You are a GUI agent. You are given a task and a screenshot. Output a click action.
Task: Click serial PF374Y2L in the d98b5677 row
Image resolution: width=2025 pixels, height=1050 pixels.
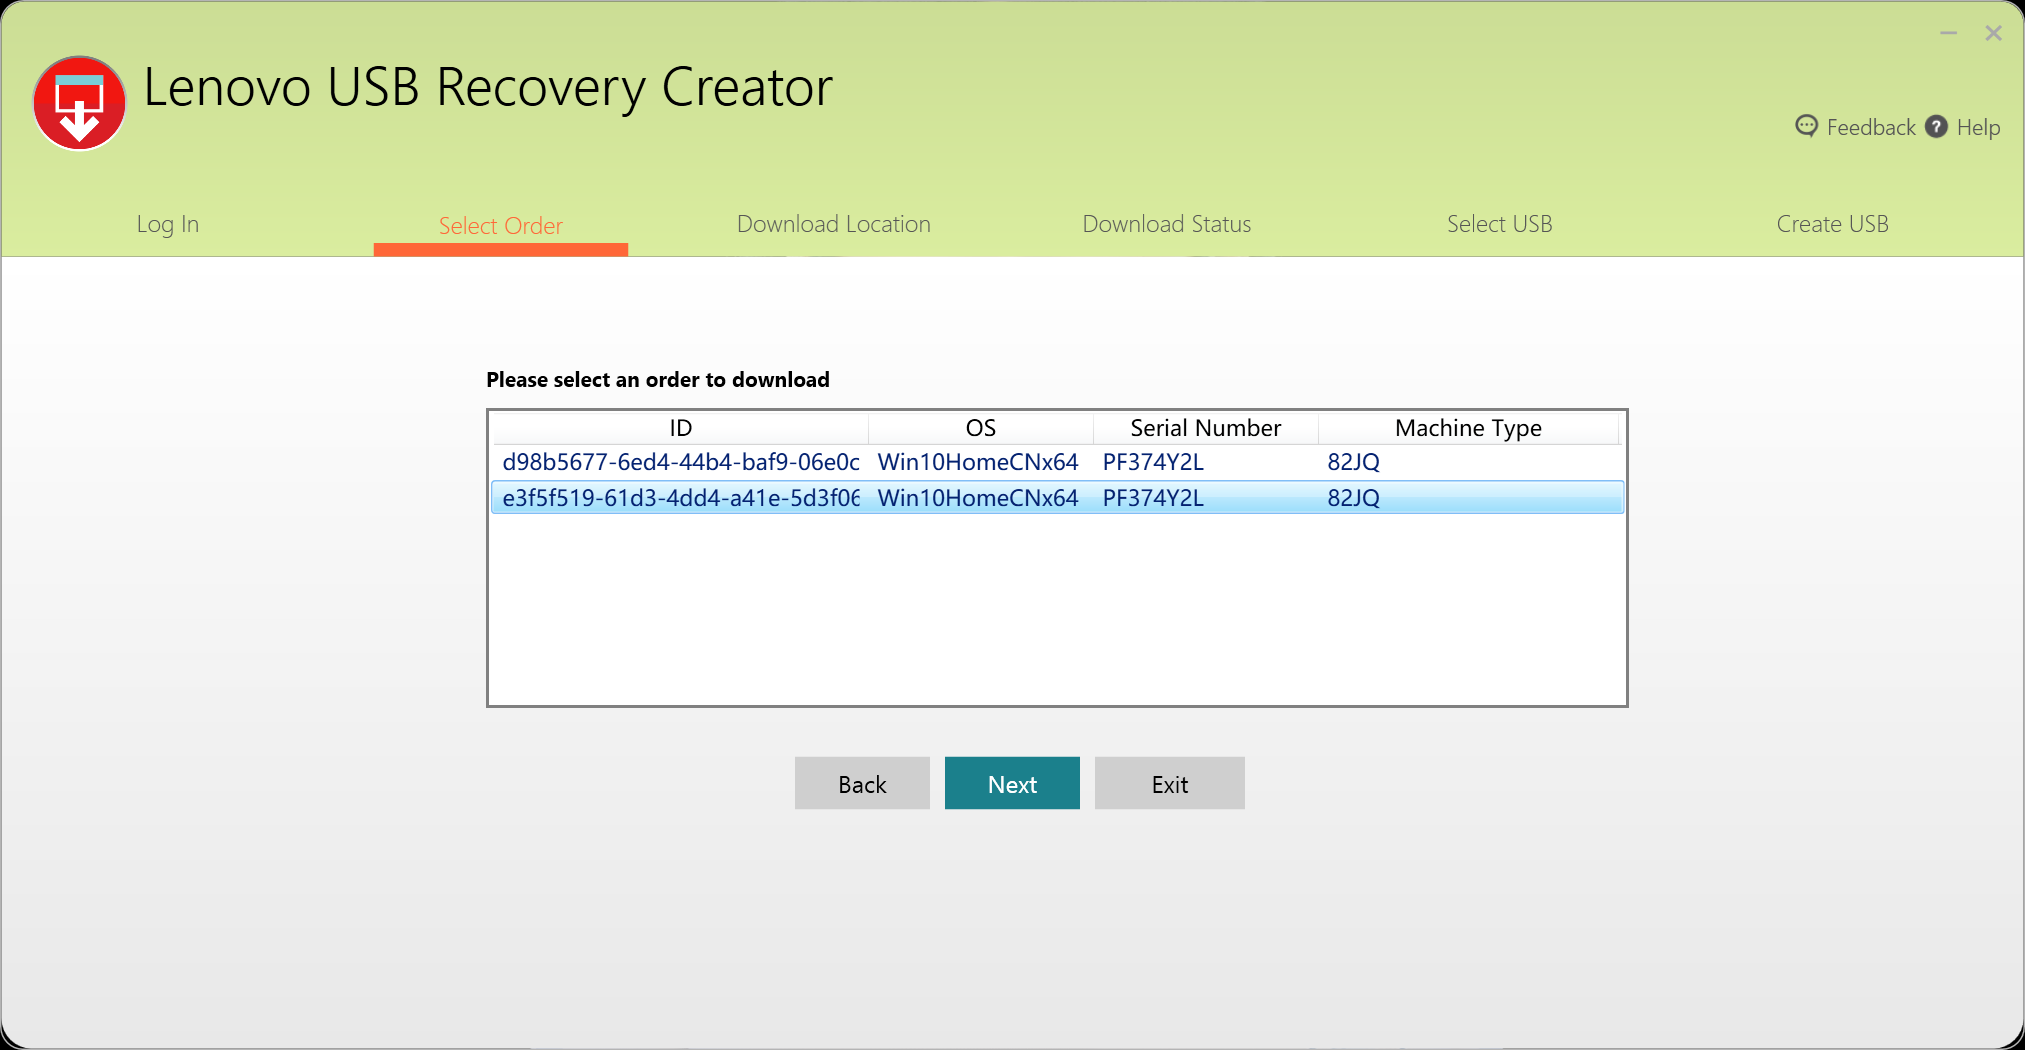coord(1153,462)
